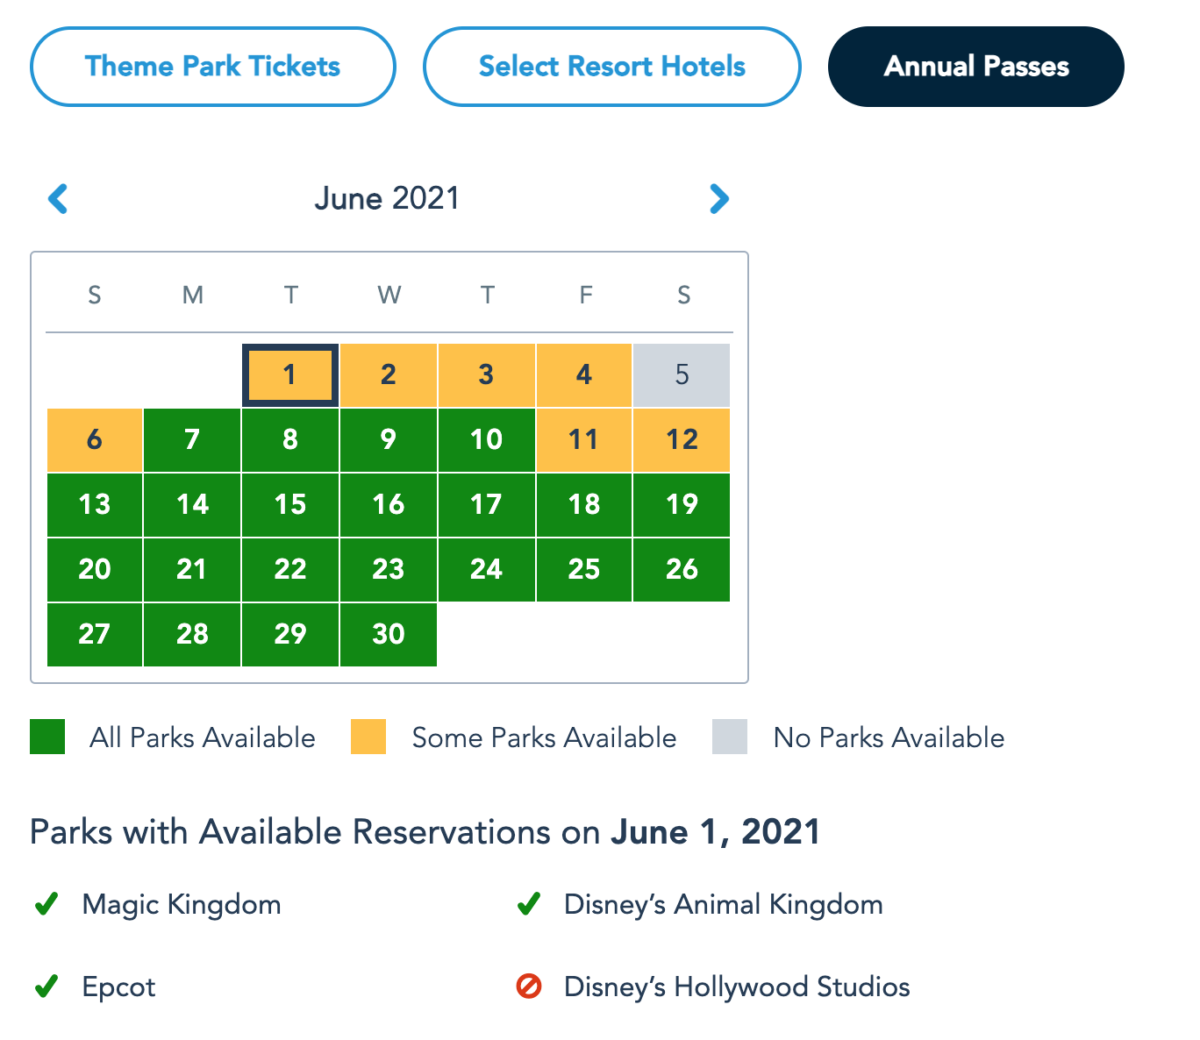1200x1040 pixels.
Task: Click the gray No Parks Available swatch
Action: pyautogui.click(x=730, y=737)
